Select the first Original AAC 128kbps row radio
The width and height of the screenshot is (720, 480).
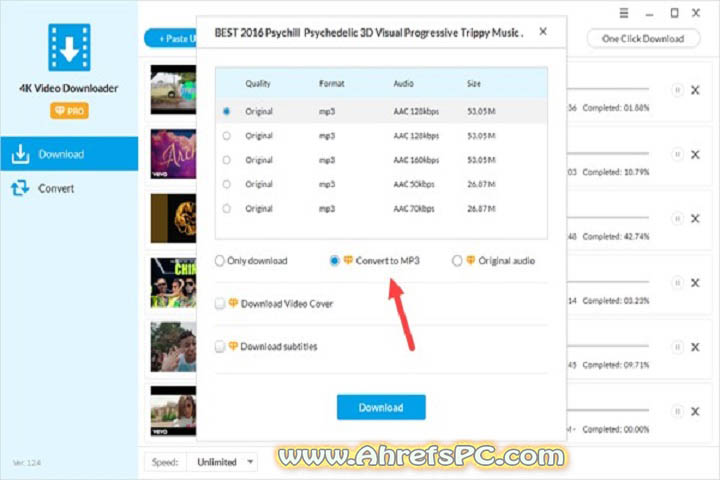coord(226,111)
